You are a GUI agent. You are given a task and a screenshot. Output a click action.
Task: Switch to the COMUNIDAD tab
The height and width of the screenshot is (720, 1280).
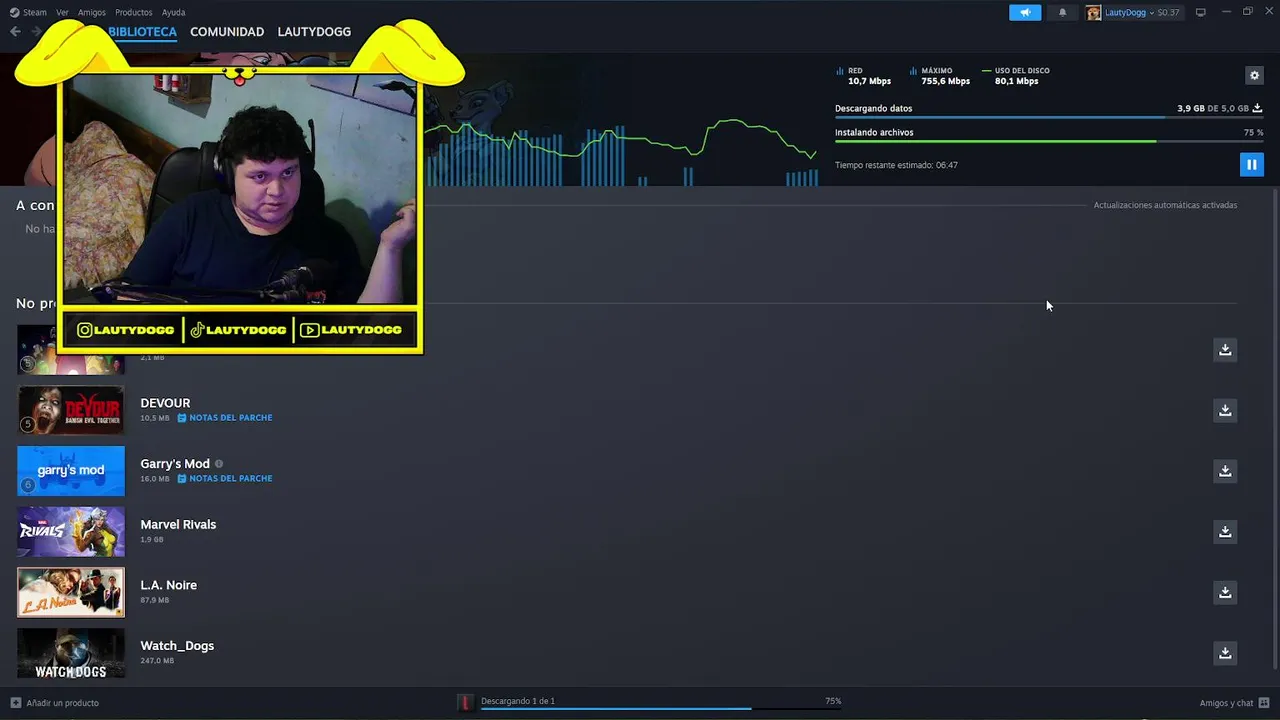[x=227, y=32]
